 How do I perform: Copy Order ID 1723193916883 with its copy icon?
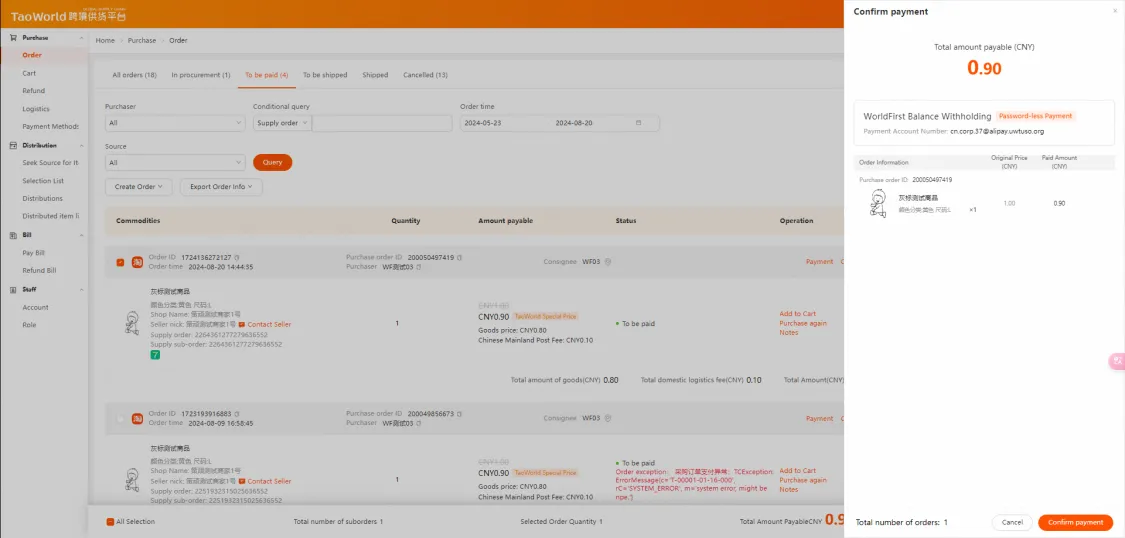pos(237,414)
